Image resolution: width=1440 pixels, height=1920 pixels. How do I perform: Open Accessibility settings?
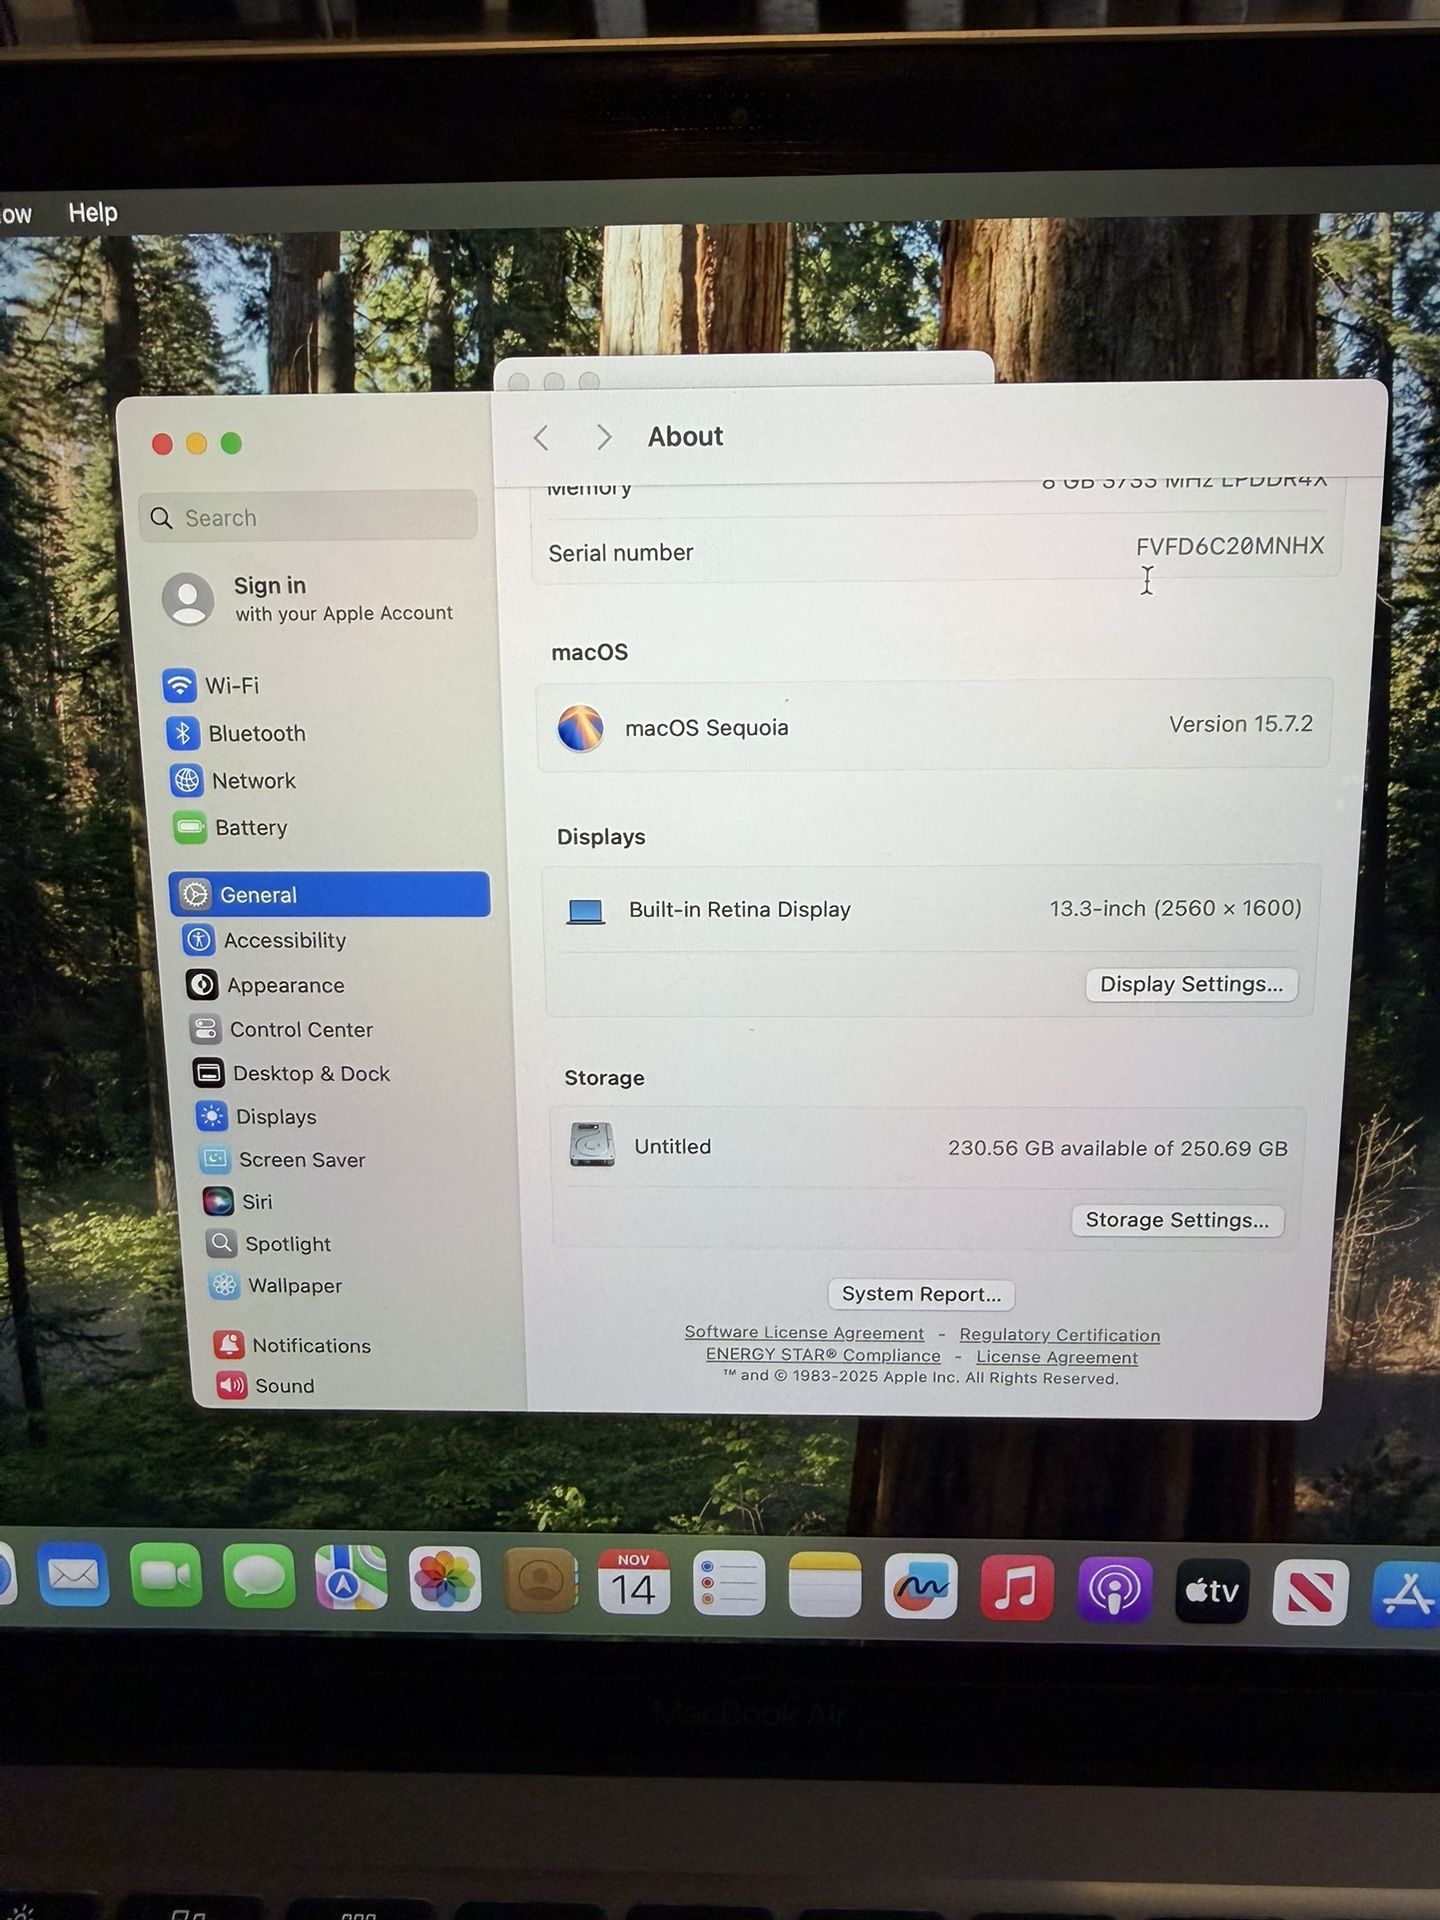[x=265, y=940]
